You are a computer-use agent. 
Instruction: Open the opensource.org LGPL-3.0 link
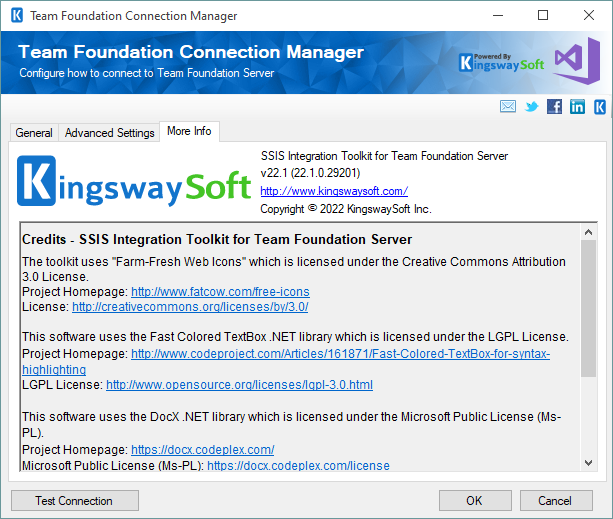coord(239,385)
